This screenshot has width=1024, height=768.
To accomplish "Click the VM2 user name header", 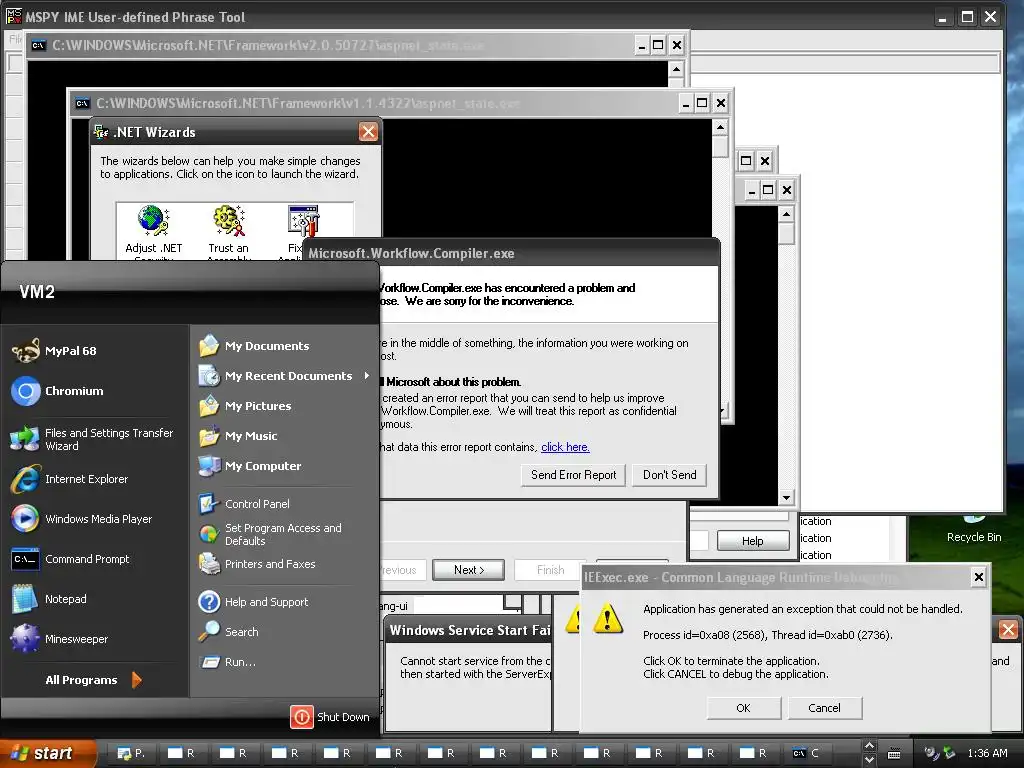I will point(37,292).
